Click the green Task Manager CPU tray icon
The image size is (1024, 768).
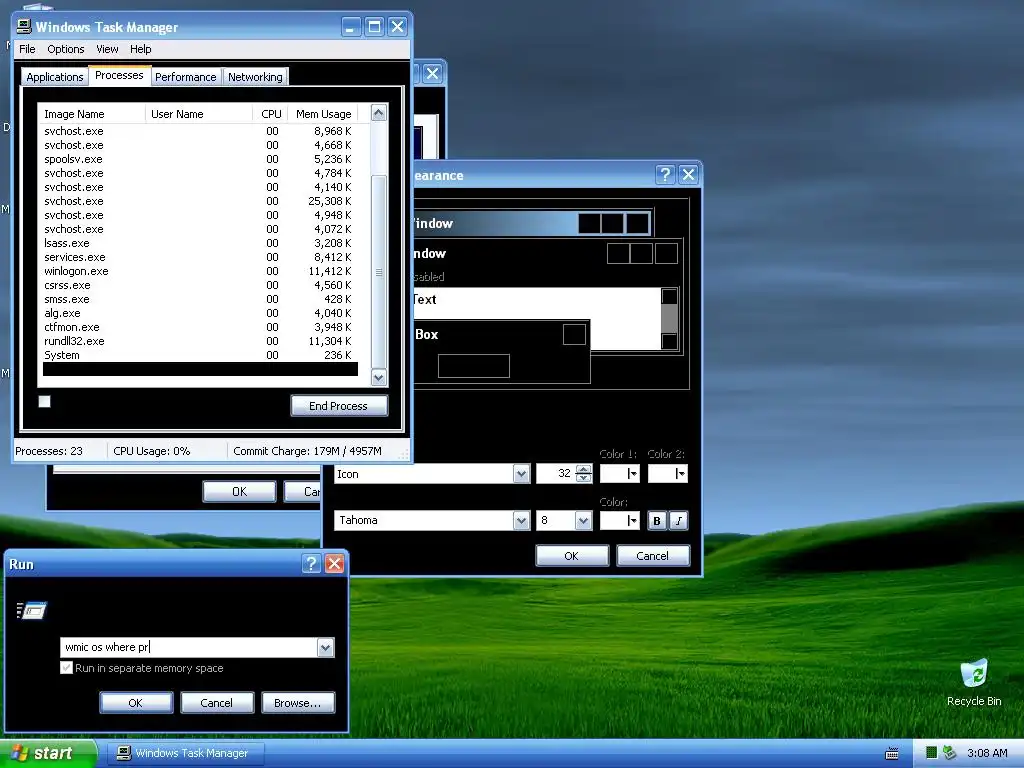click(931, 753)
